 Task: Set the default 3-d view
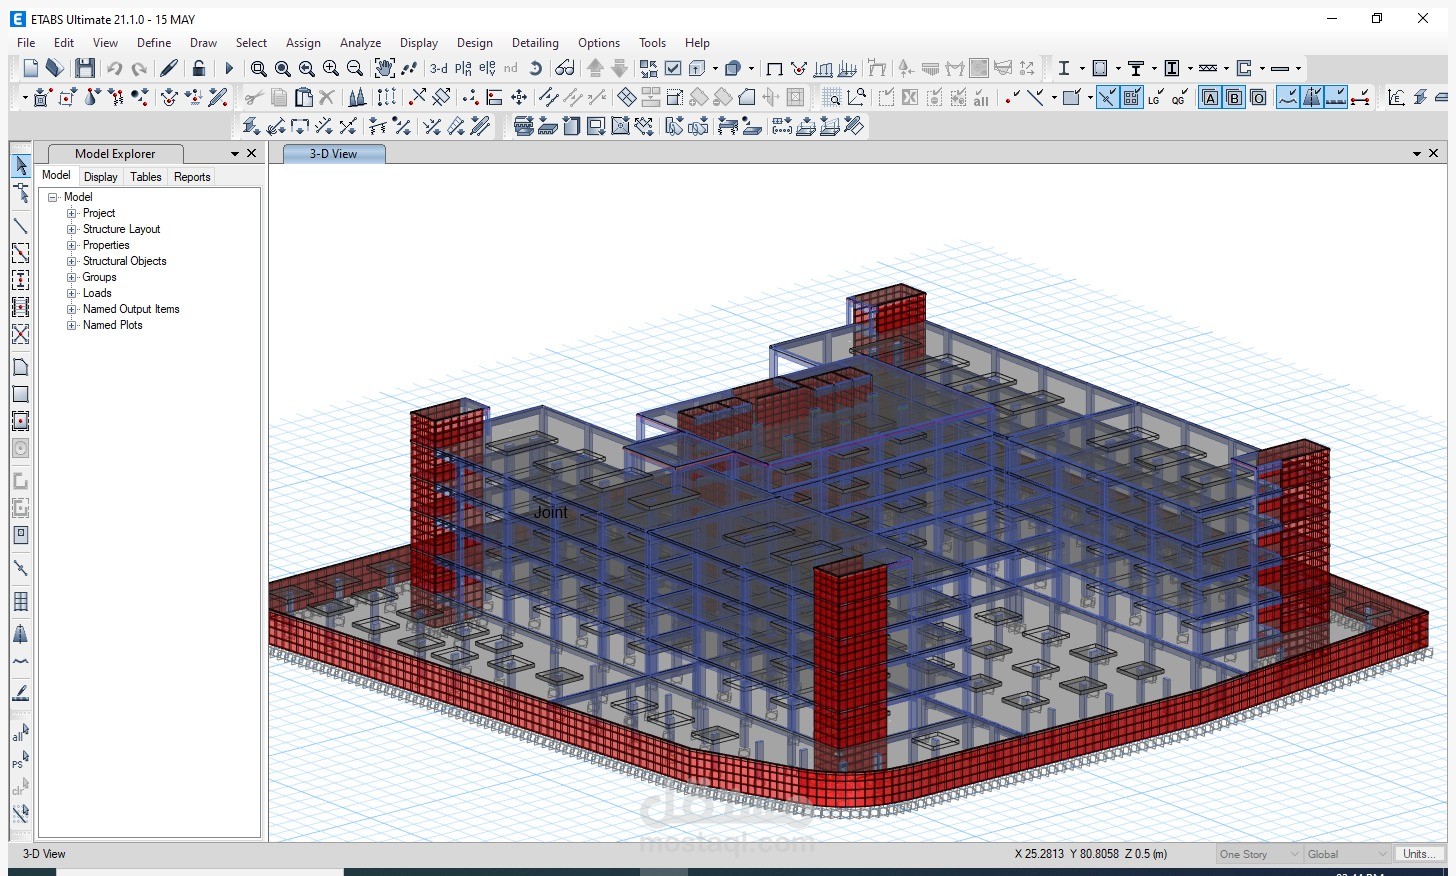pos(439,68)
